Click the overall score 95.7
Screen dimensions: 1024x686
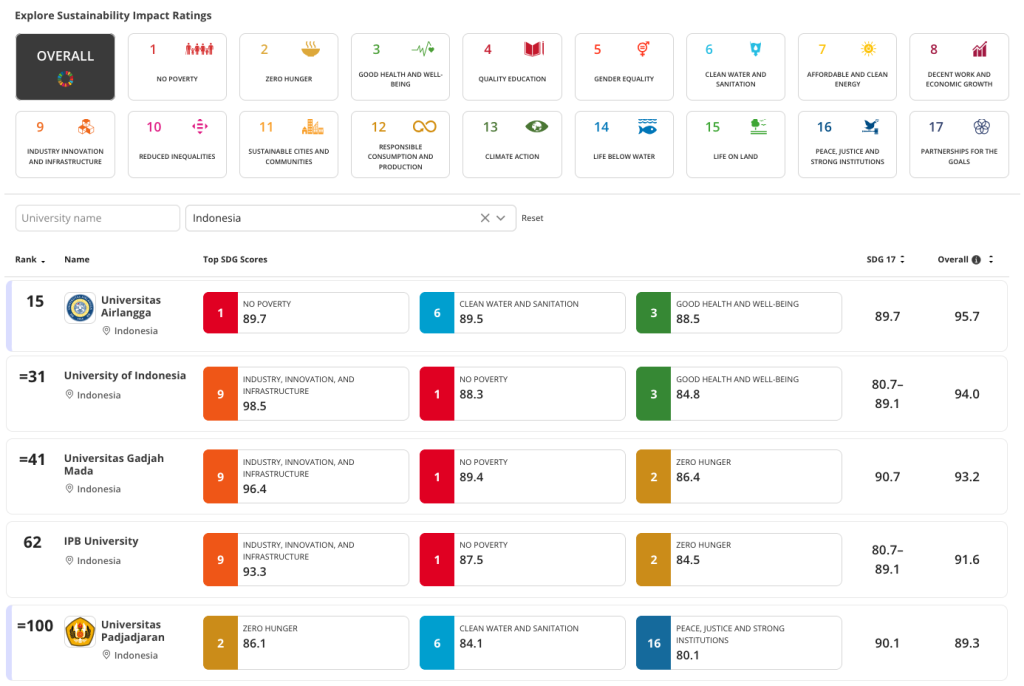coord(967,317)
